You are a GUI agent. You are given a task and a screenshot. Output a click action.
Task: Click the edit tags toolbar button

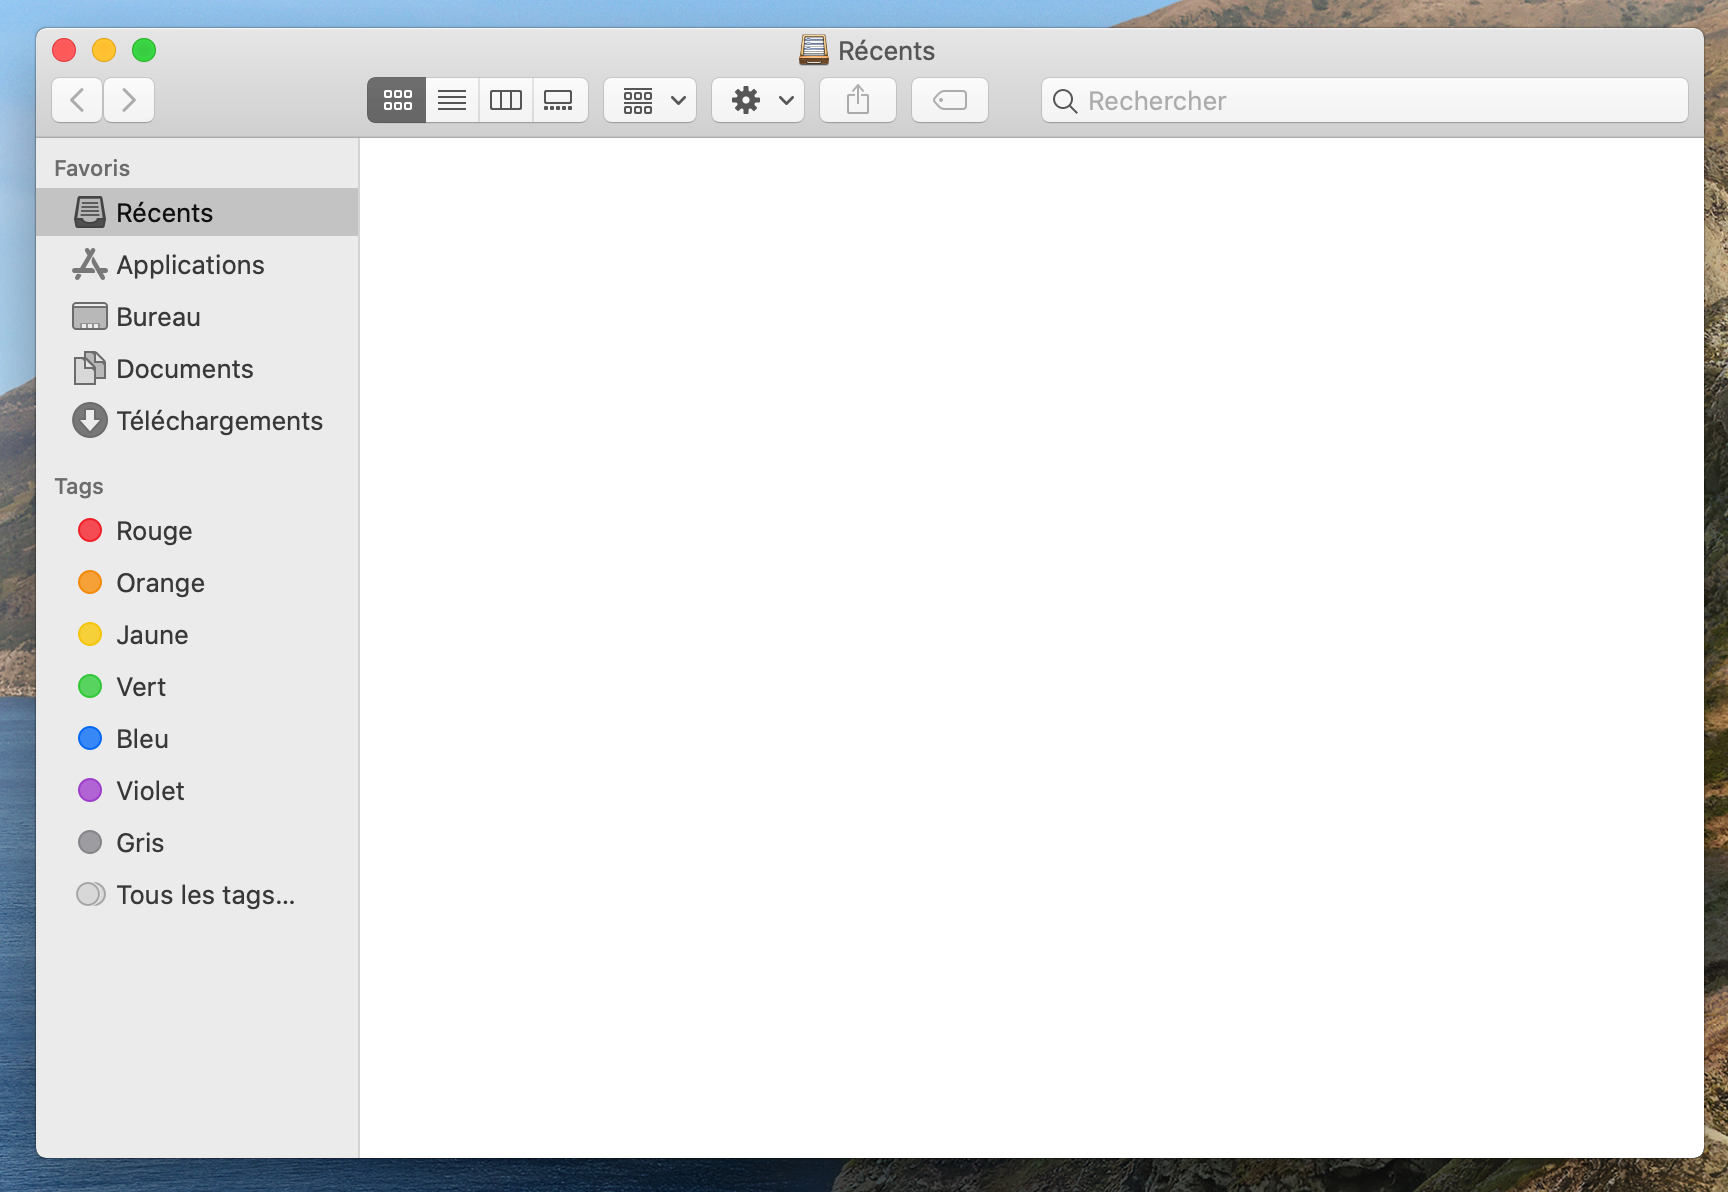(950, 100)
